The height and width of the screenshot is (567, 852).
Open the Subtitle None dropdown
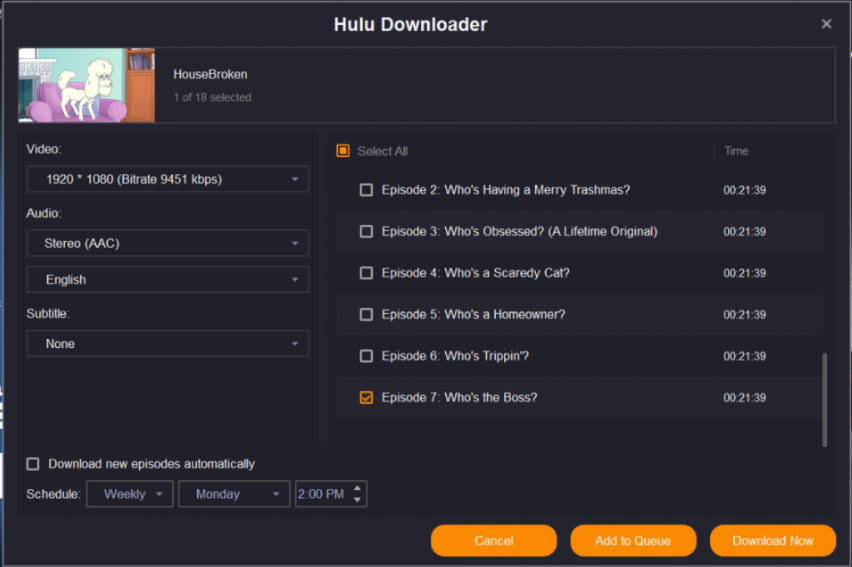[167, 344]
